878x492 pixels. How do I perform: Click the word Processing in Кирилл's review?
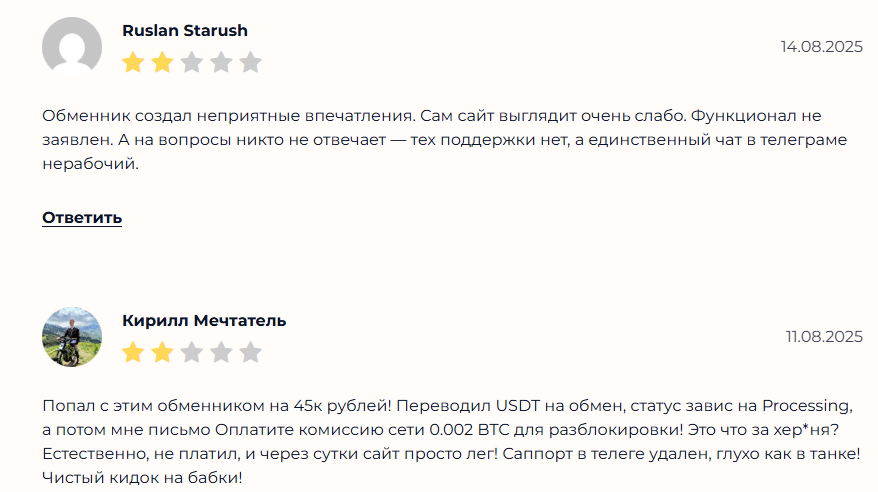[x=806, y=406]
